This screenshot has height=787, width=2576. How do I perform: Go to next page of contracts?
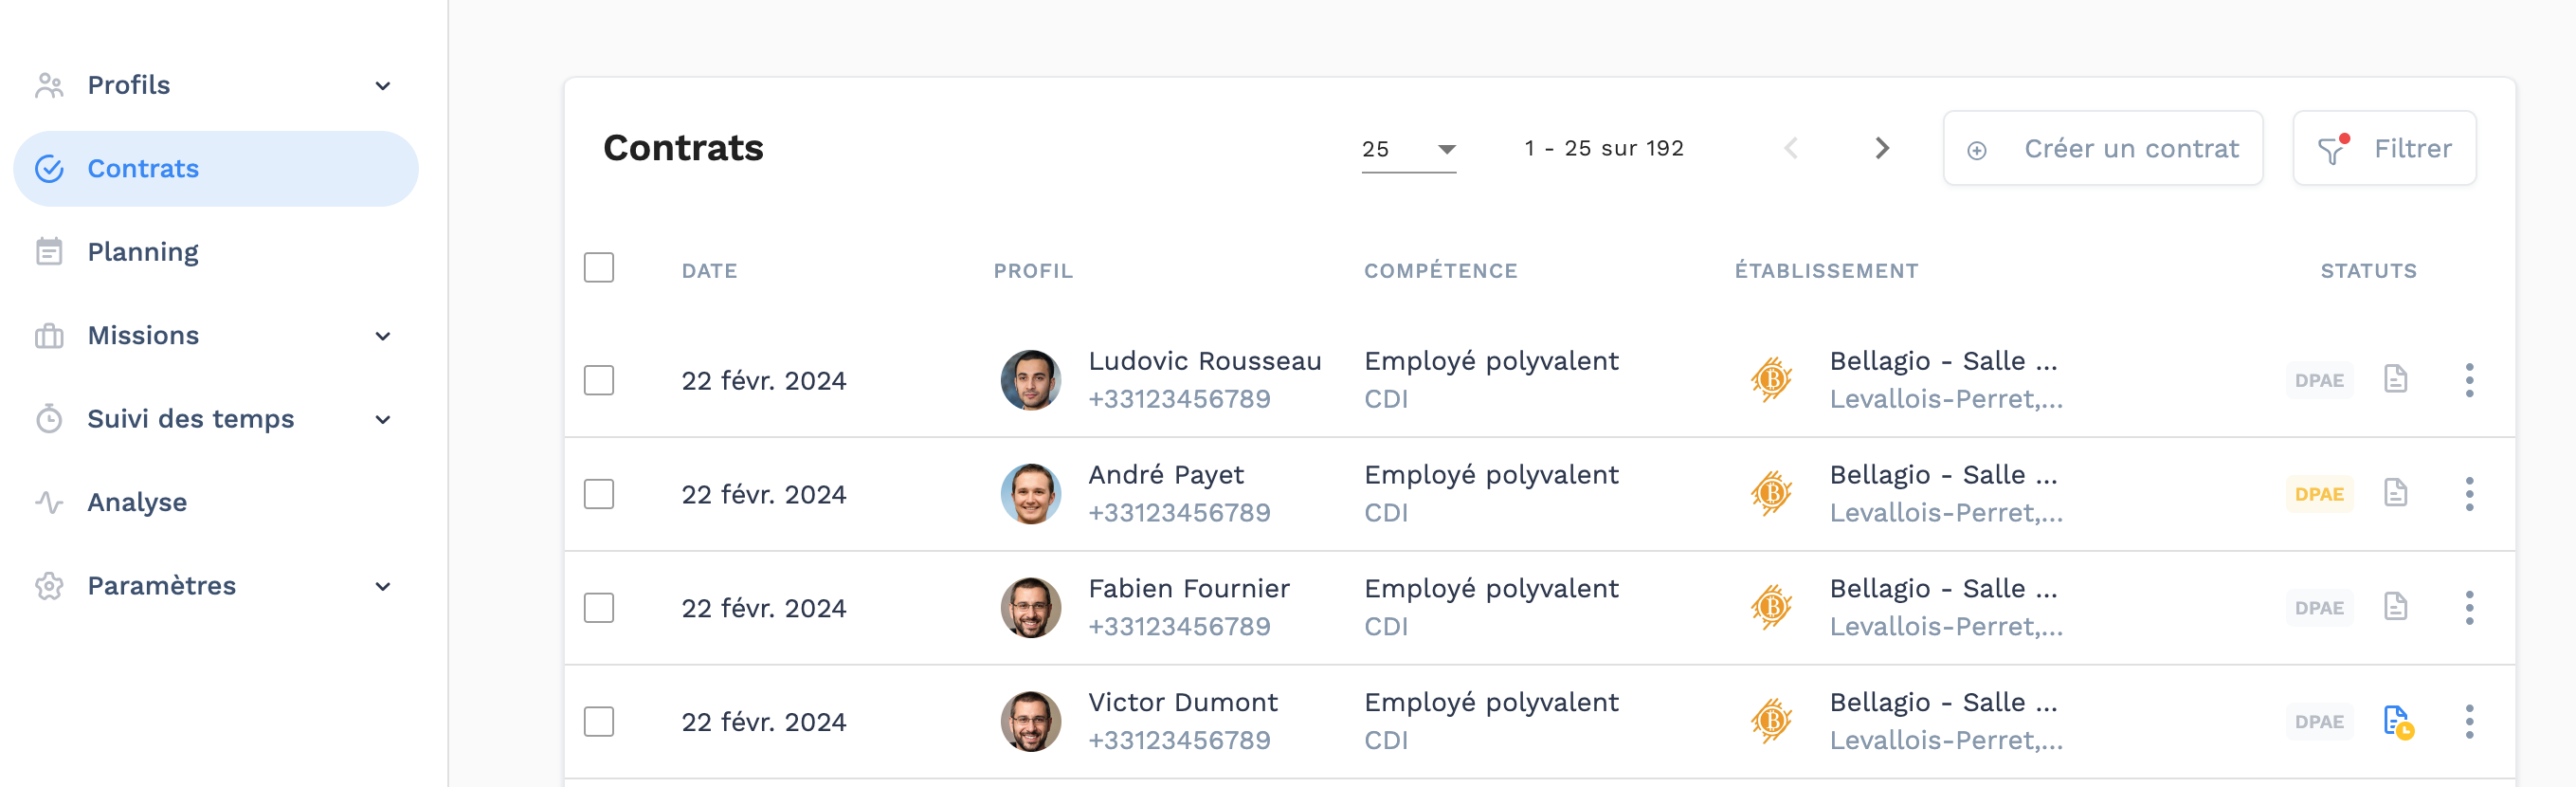(1881, 148)
